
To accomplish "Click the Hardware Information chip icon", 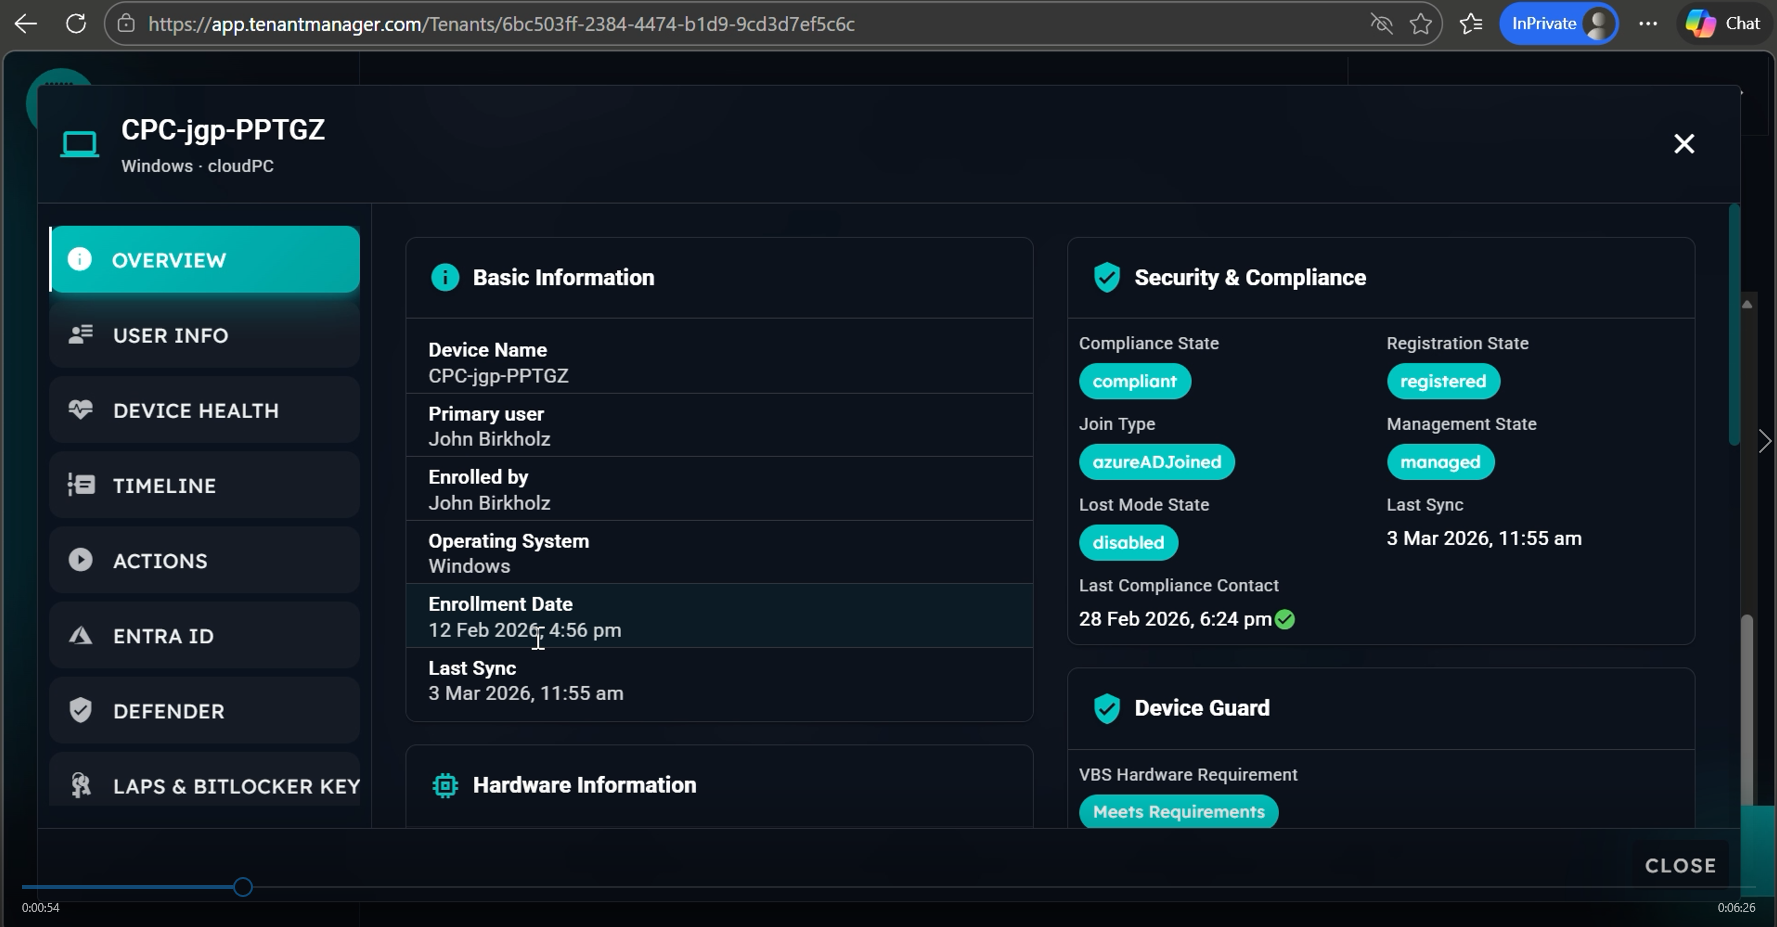I will 445,786.
